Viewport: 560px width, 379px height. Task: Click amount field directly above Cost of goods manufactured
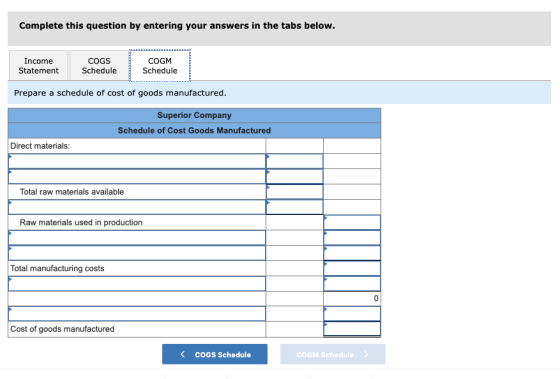coord(352,314)
